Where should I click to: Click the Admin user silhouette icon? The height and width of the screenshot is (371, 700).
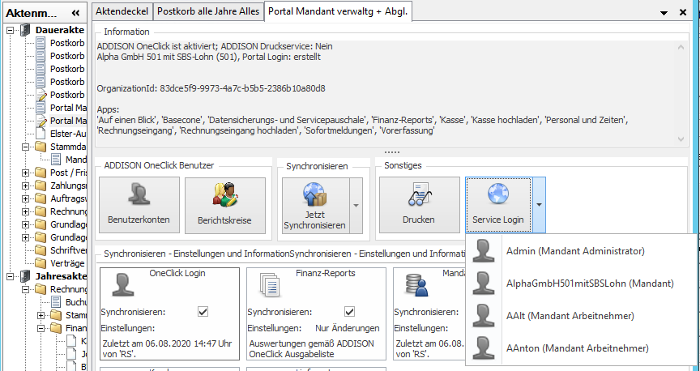pyautogui.click(x=483, y=251)
